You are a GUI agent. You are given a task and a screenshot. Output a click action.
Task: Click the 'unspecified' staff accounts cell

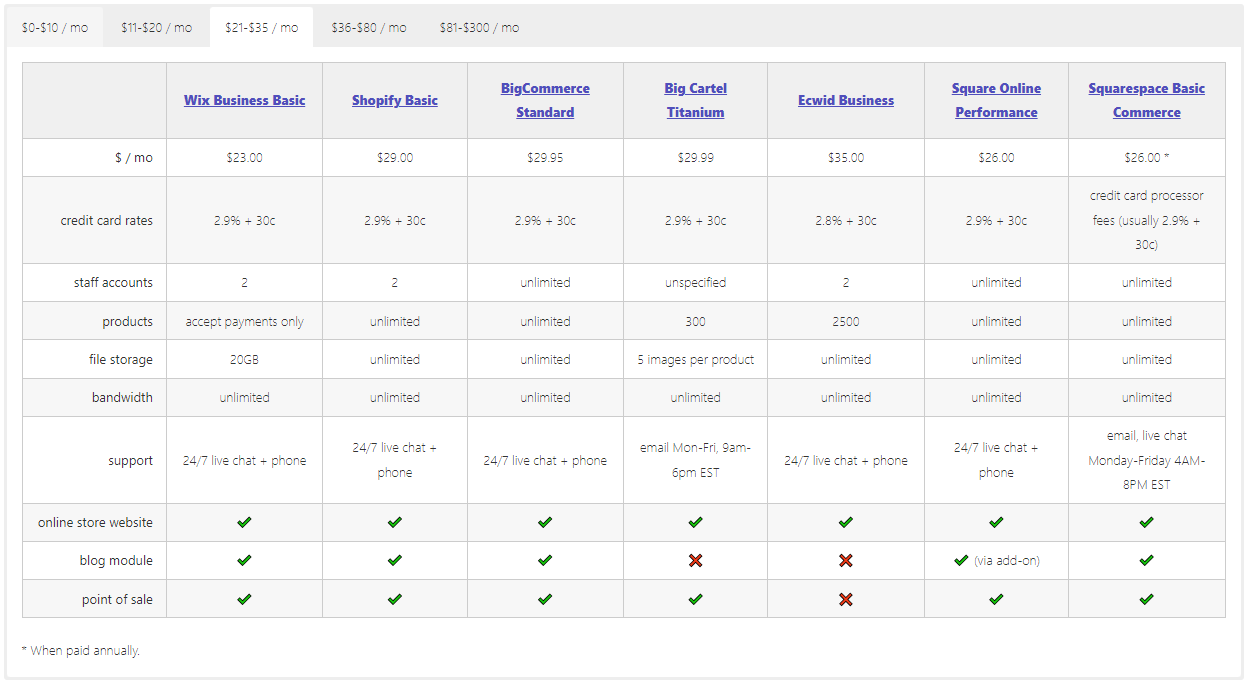point(695,283)
